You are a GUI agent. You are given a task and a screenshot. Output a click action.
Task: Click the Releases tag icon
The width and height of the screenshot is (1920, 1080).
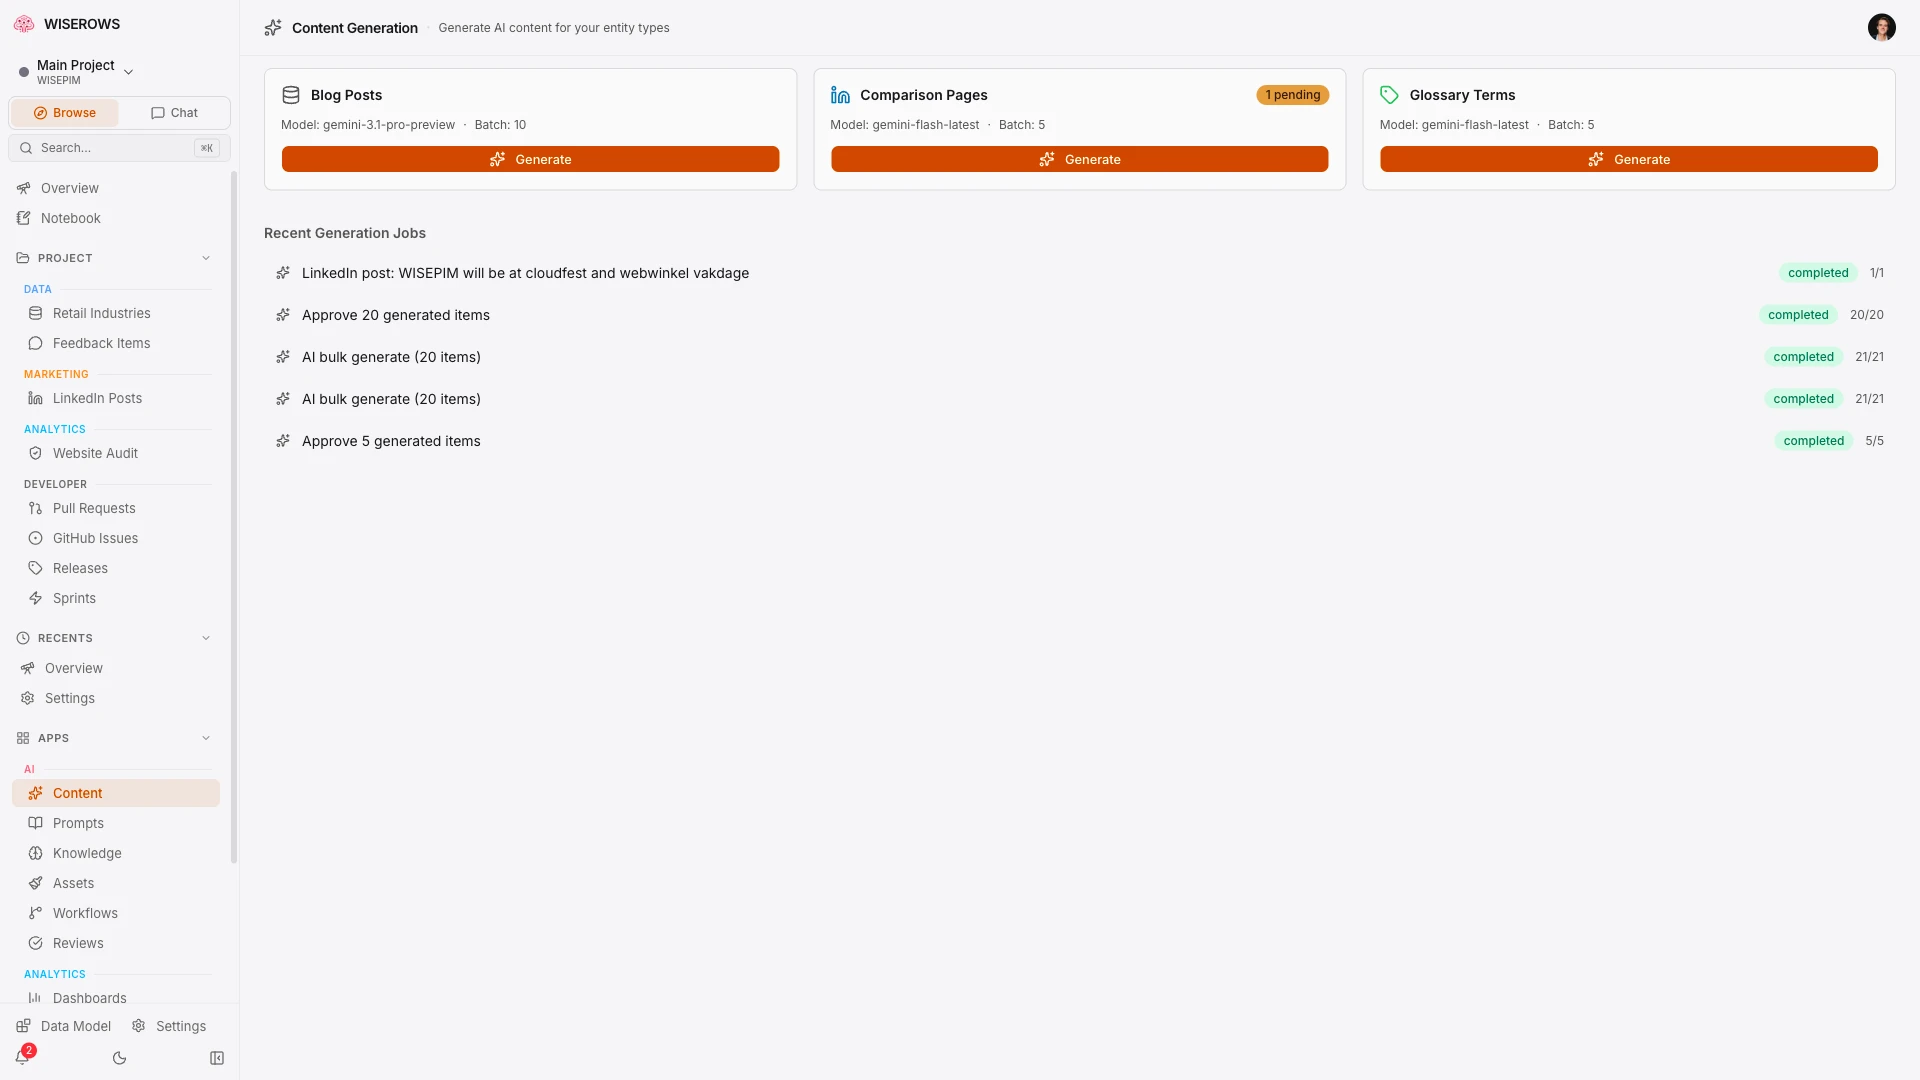pyautogui.click(x=36, y=568)
